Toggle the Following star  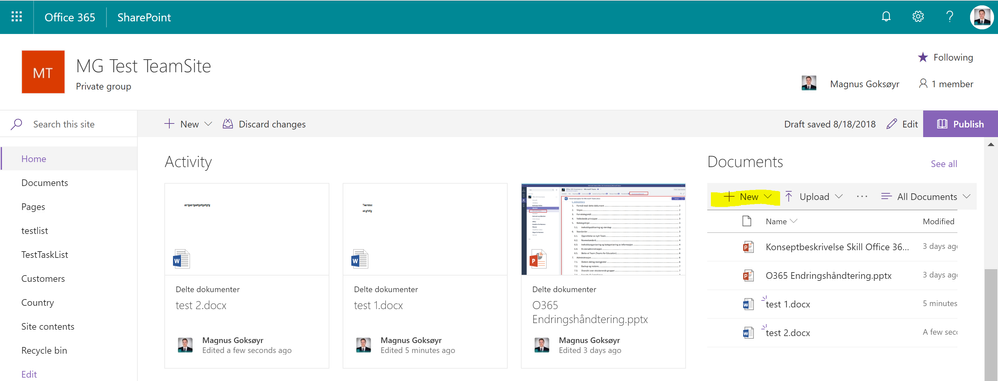(x=922, y=57)
